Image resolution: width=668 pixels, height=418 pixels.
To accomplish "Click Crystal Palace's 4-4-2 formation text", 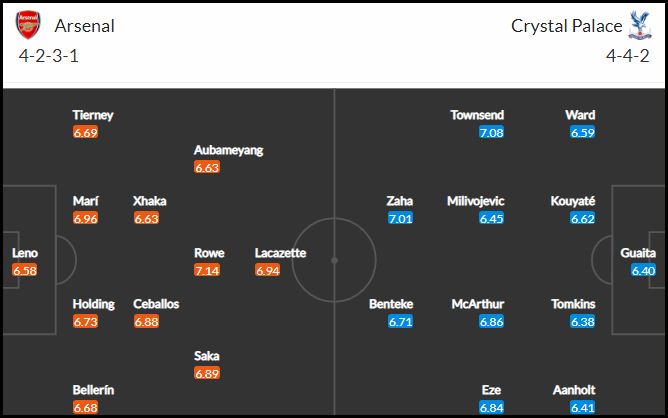I will pyautogui.click(x=628, y=56).
